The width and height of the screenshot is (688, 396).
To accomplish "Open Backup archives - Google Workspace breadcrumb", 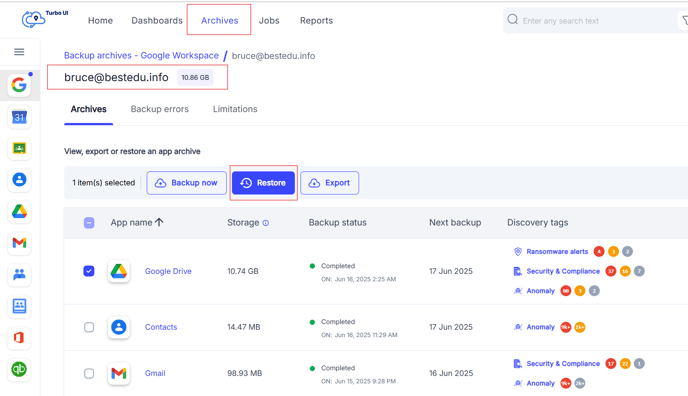I will tap(141, 56).
